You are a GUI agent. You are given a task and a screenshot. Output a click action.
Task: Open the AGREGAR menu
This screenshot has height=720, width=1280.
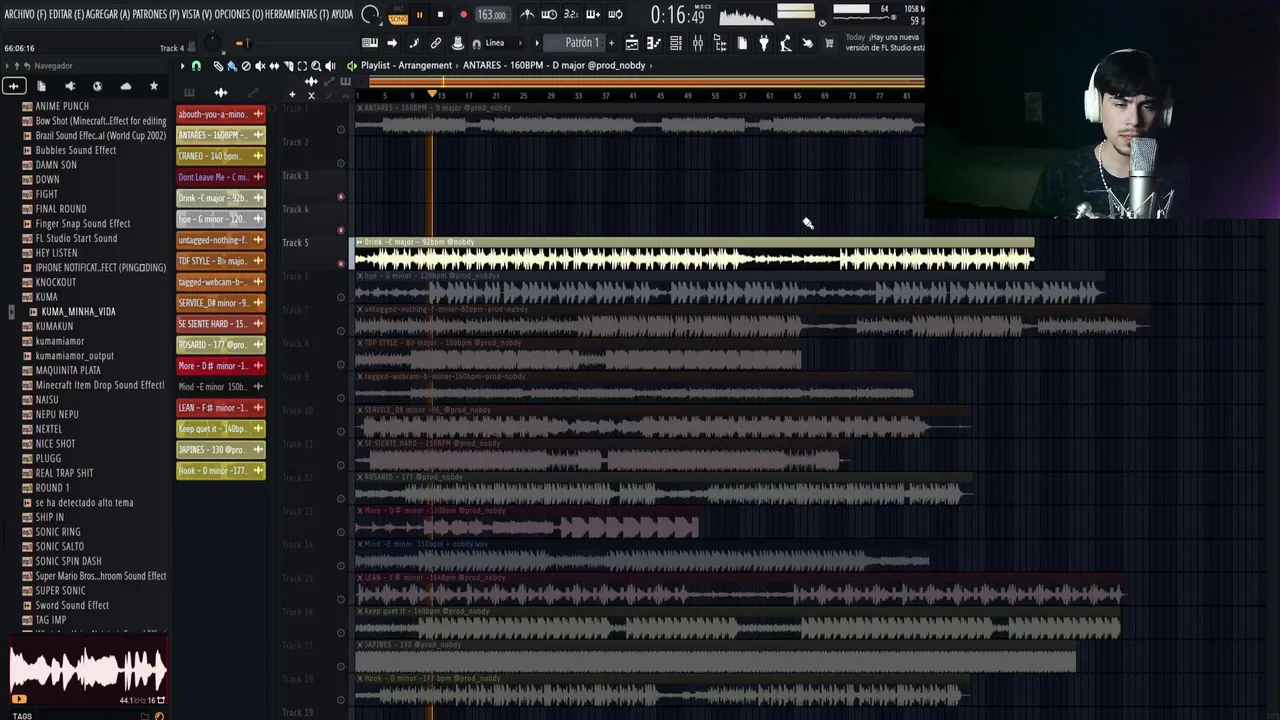[x=108, y=14]
